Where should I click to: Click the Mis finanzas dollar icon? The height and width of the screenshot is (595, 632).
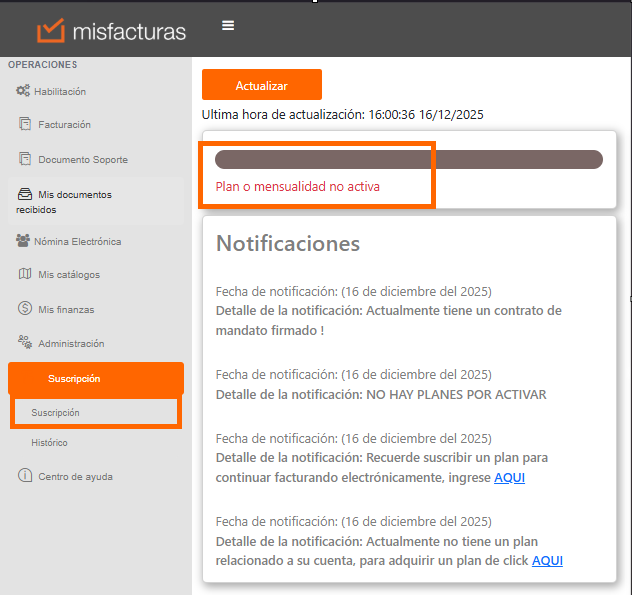coord(25,309)
